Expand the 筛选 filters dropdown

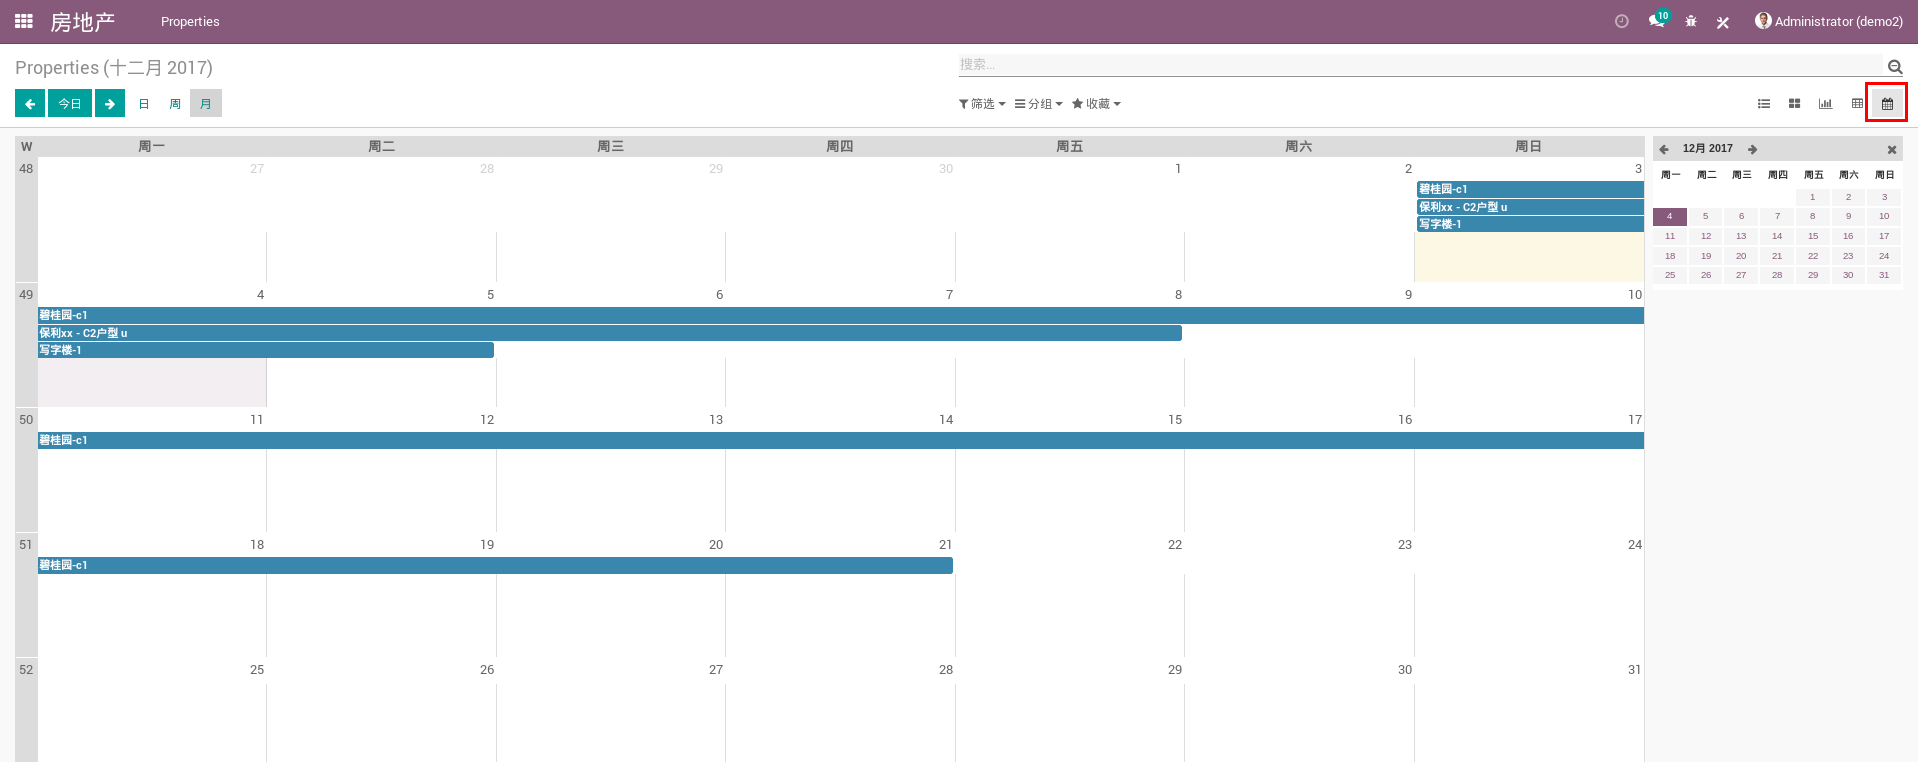tap(982, 104)
